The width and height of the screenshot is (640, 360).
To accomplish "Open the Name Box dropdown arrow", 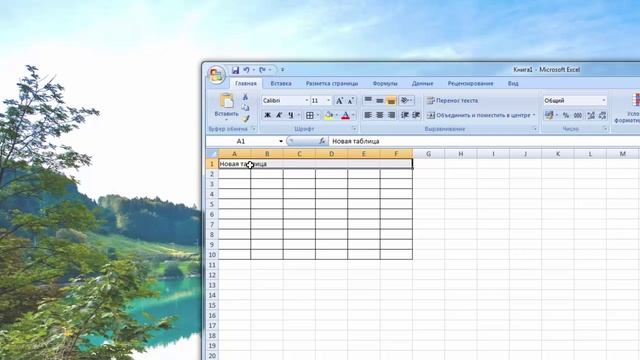I will coord(281,141).
